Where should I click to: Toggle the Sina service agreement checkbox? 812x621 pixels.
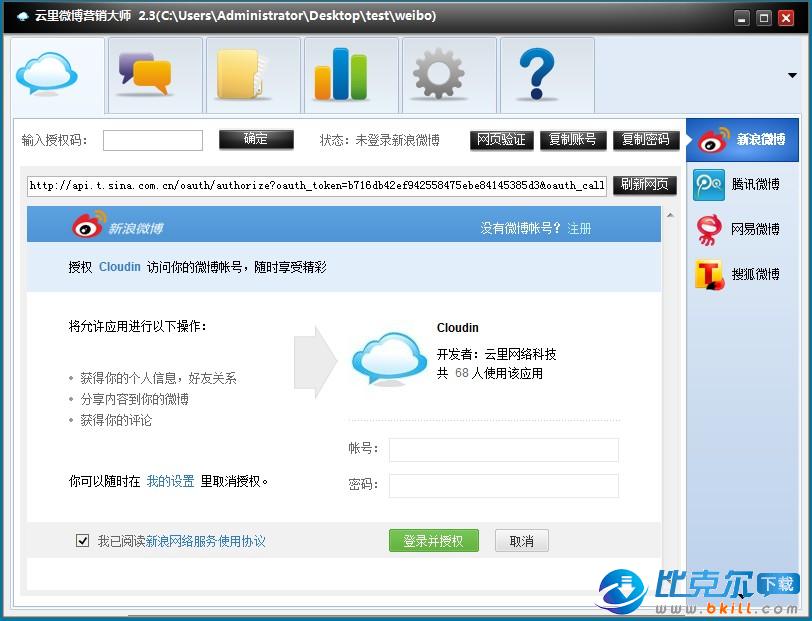point(83,541)
